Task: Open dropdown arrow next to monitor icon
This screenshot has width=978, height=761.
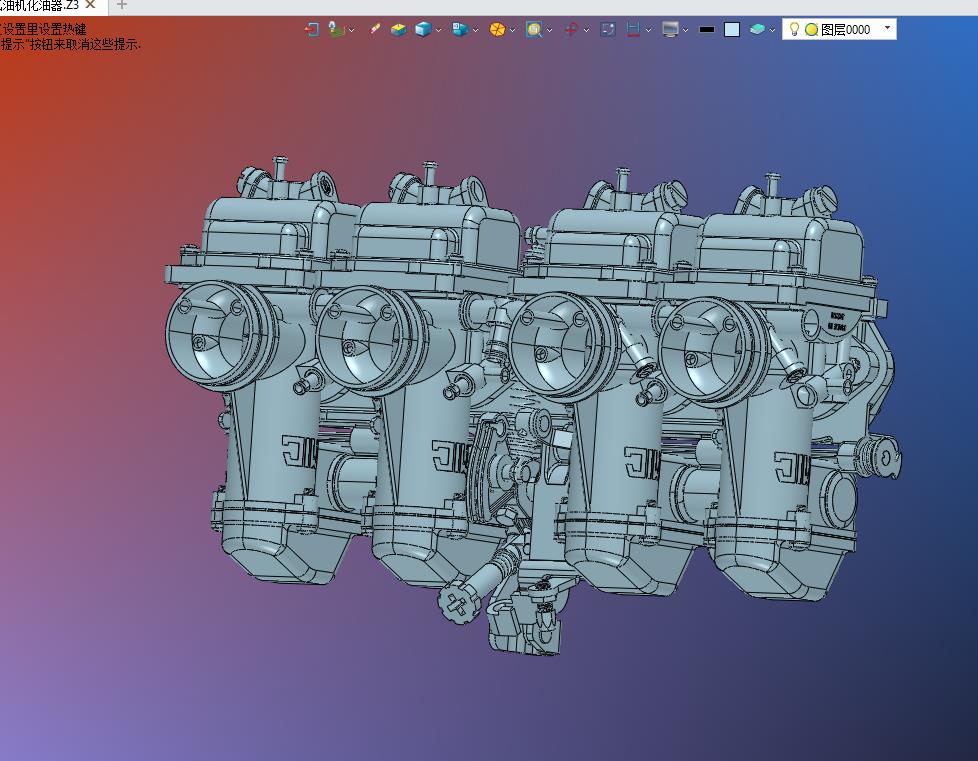Action: tap(685, 30)
